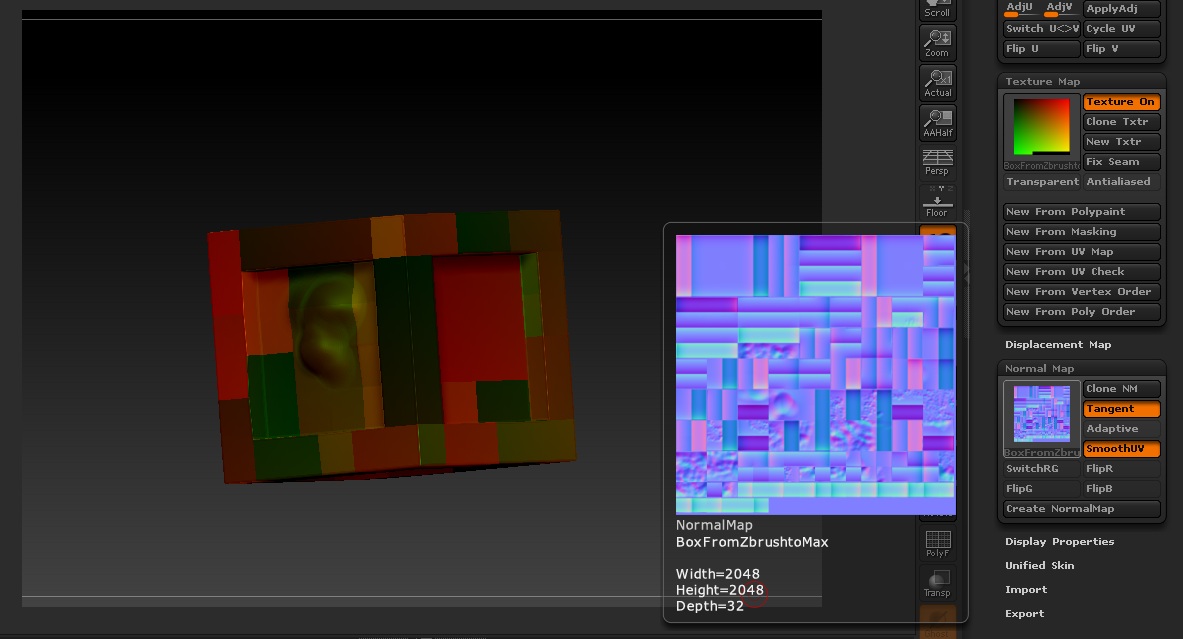This screenshot has width=1183, height=639.
Task: Click the New Txtr button
Action: click(x=1121, y=142)
